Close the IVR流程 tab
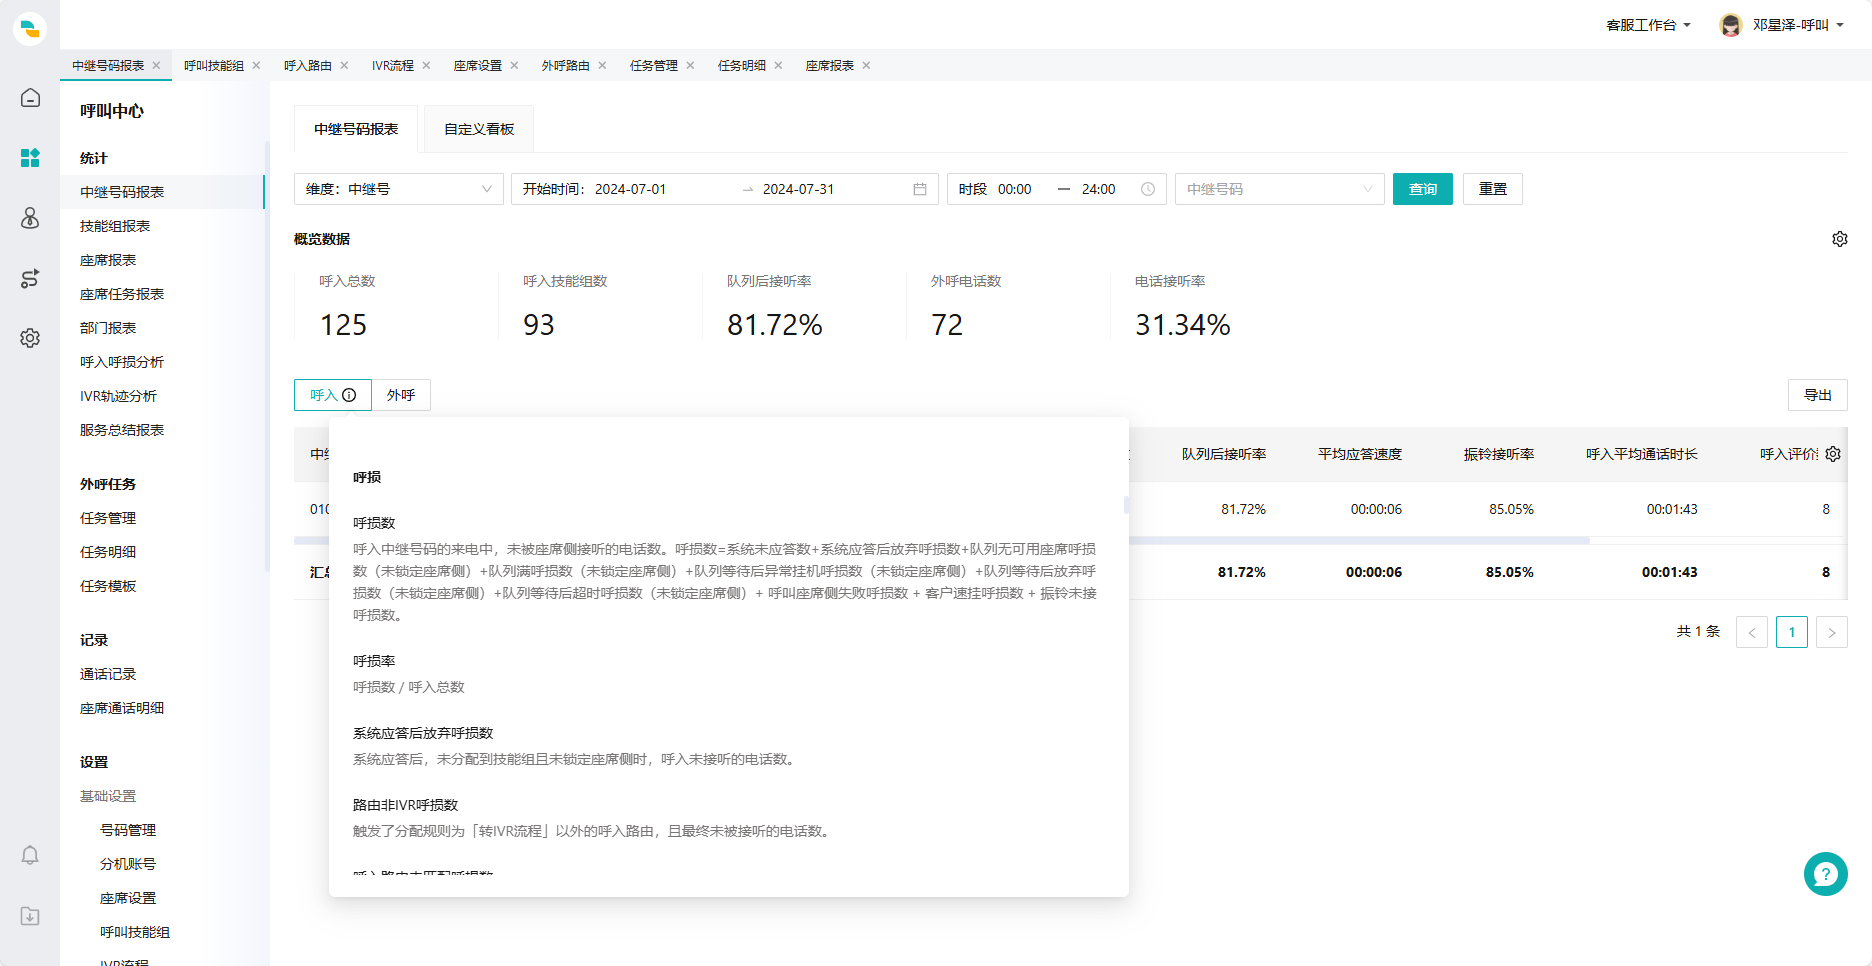The image size is (1872, 966). (426, 65)
